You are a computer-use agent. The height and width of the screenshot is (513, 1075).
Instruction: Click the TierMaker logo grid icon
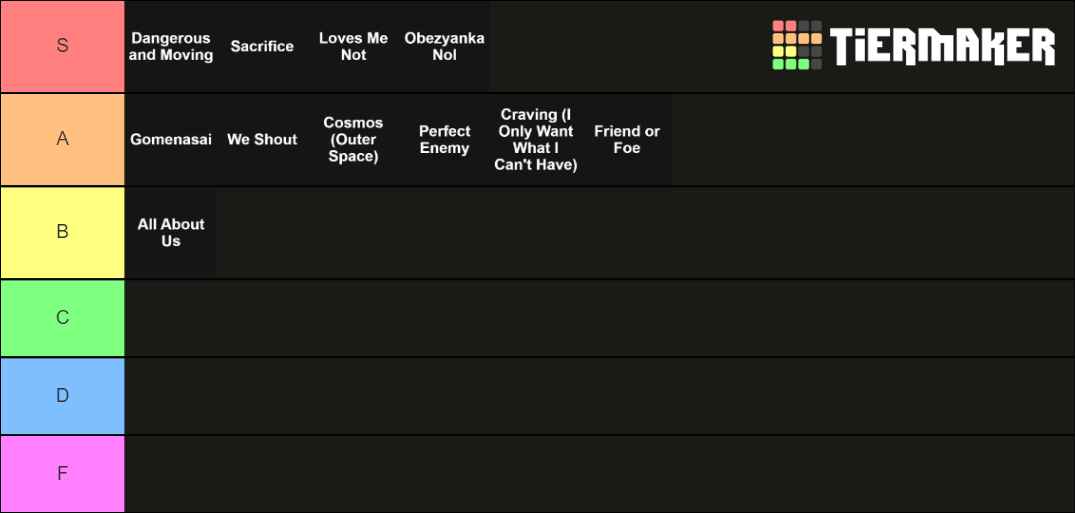[797, 45]
